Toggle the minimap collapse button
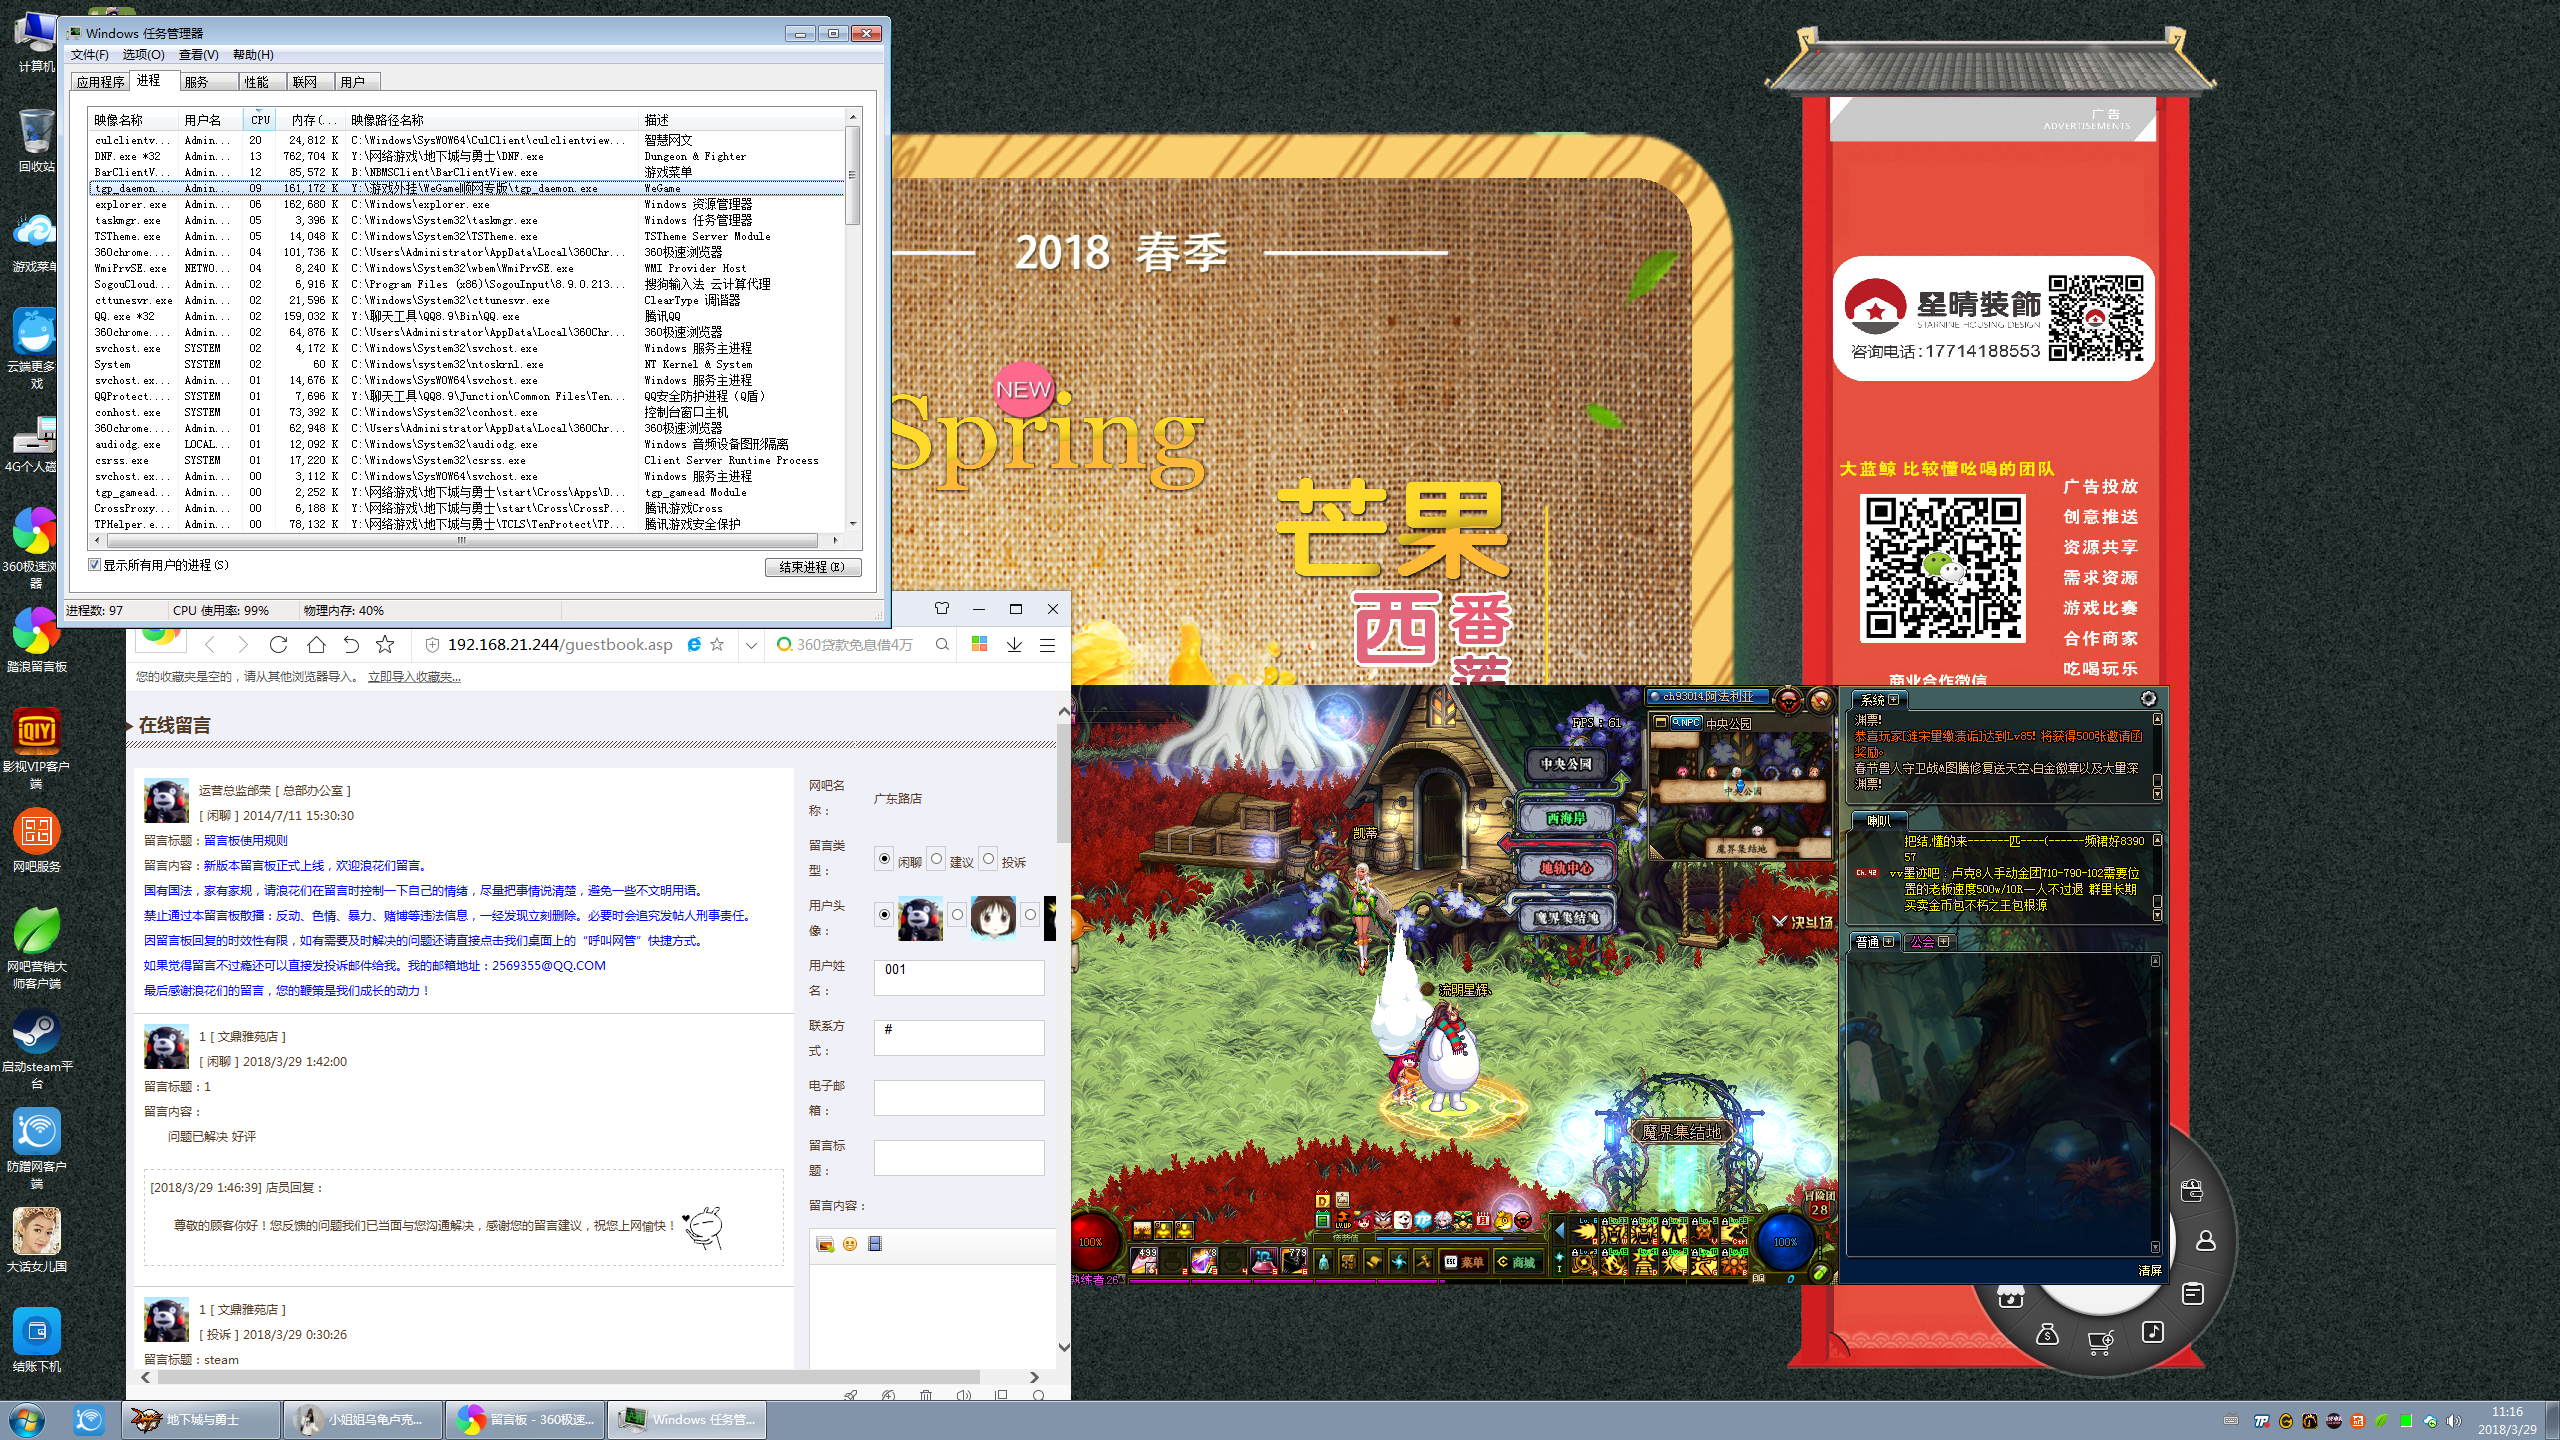 tap(1661, 722)
